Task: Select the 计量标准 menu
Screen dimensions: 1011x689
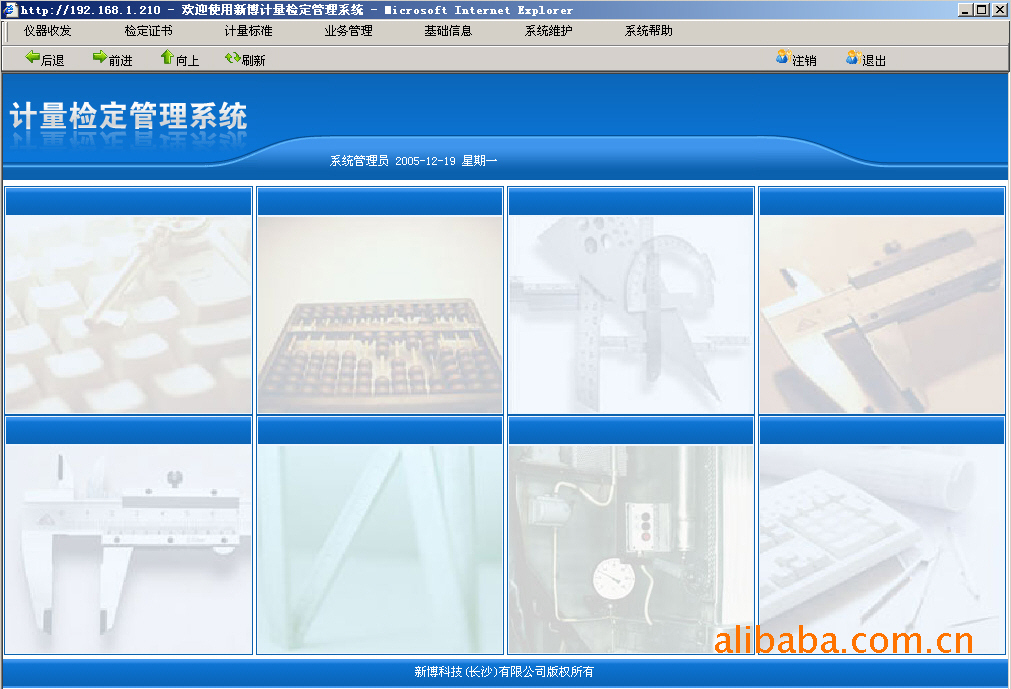Action: pos(248,31)
